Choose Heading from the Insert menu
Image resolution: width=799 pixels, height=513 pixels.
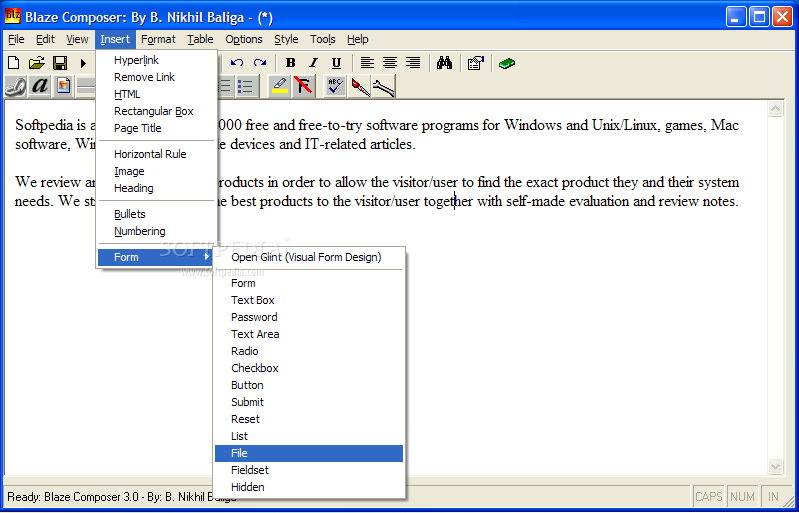pyautogui.click(x=157, y=188)
